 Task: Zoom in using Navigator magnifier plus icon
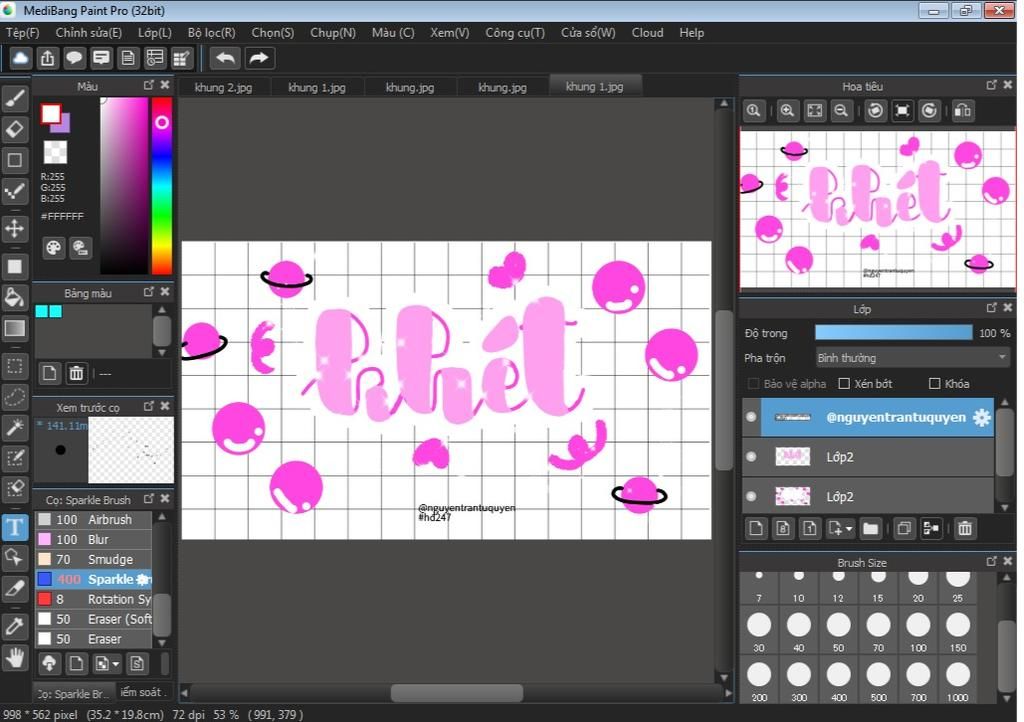(787, 111)
